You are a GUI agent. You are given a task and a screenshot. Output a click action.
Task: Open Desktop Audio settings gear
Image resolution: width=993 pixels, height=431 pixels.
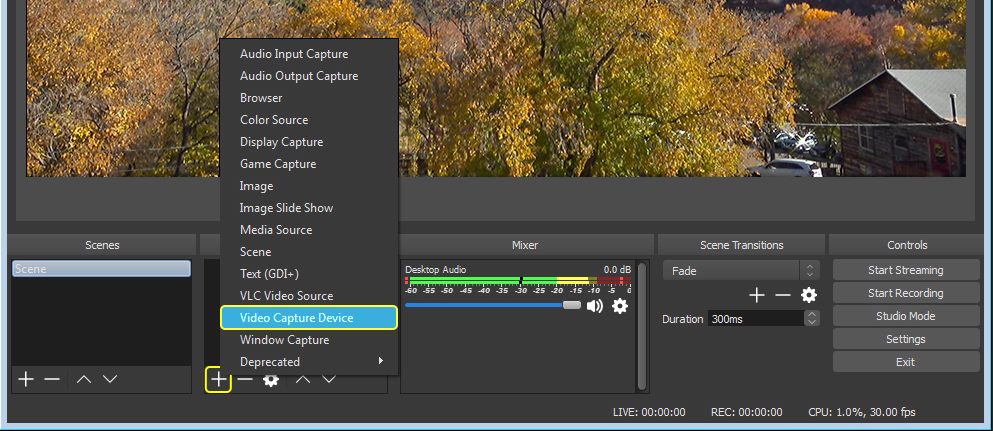(x=620, y=305)
